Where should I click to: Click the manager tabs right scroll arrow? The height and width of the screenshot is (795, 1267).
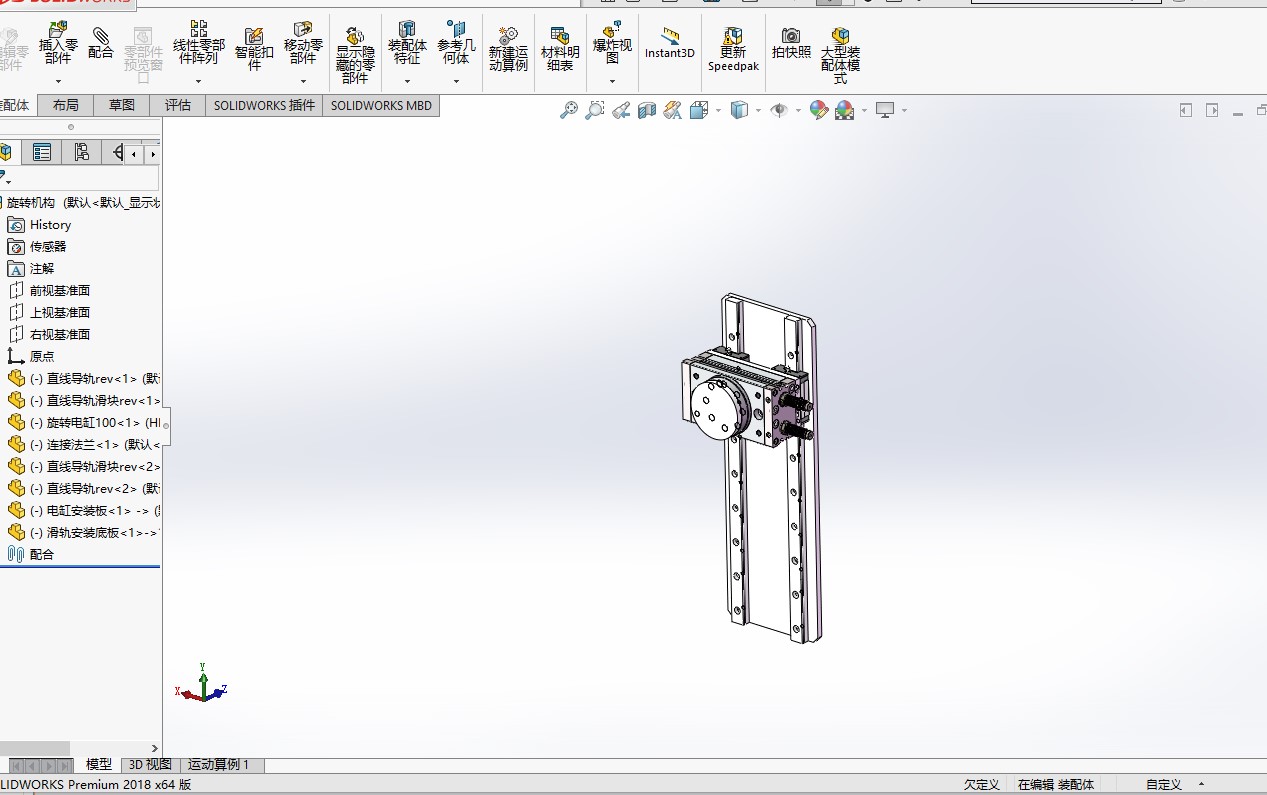[153, 154]
